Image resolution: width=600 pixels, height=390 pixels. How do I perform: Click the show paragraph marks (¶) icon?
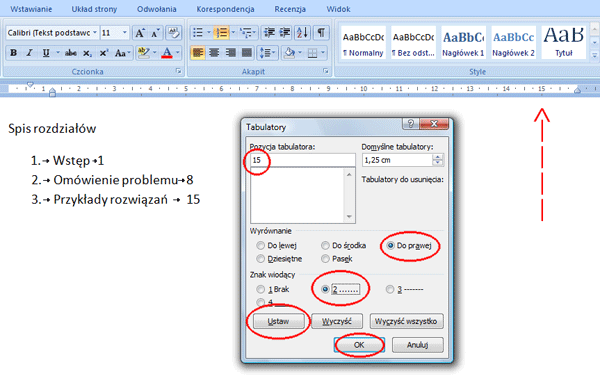coord(321,33)
